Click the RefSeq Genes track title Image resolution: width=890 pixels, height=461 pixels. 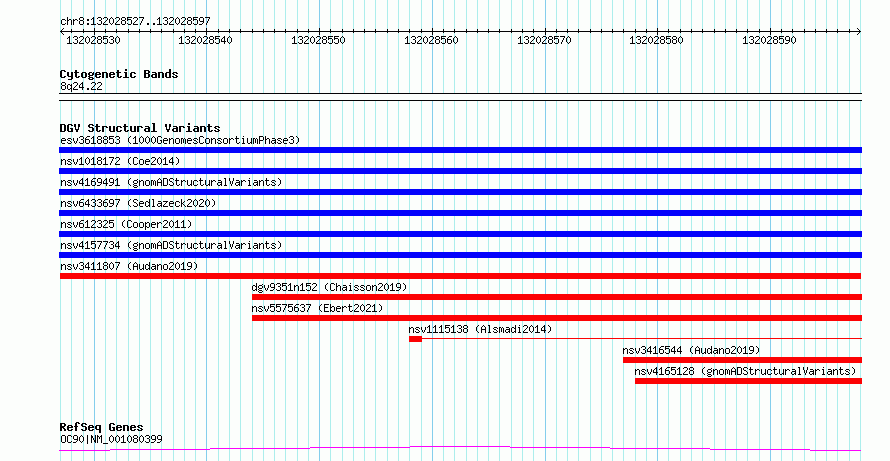pos(102,427)
